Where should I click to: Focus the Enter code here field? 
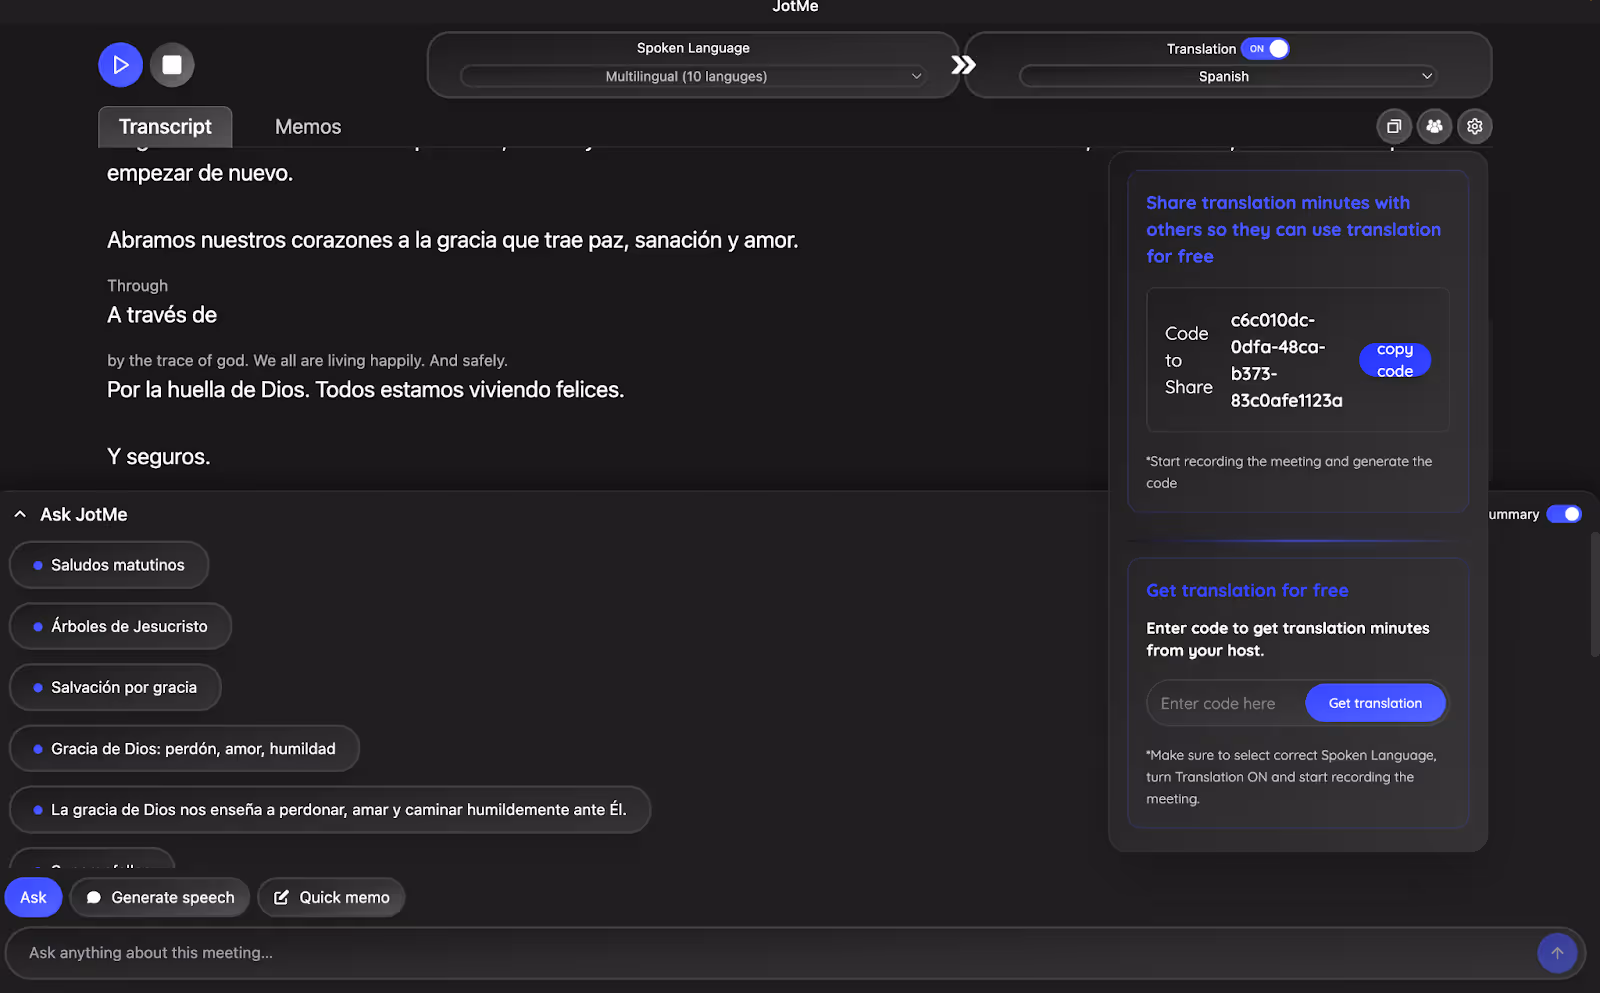(1226, 703)
